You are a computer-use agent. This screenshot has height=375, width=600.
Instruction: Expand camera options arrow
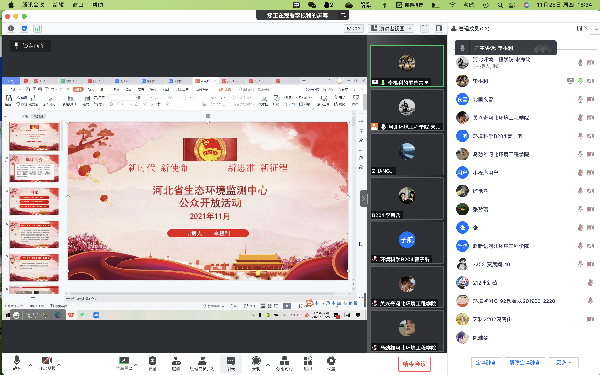tap(59, 365)
